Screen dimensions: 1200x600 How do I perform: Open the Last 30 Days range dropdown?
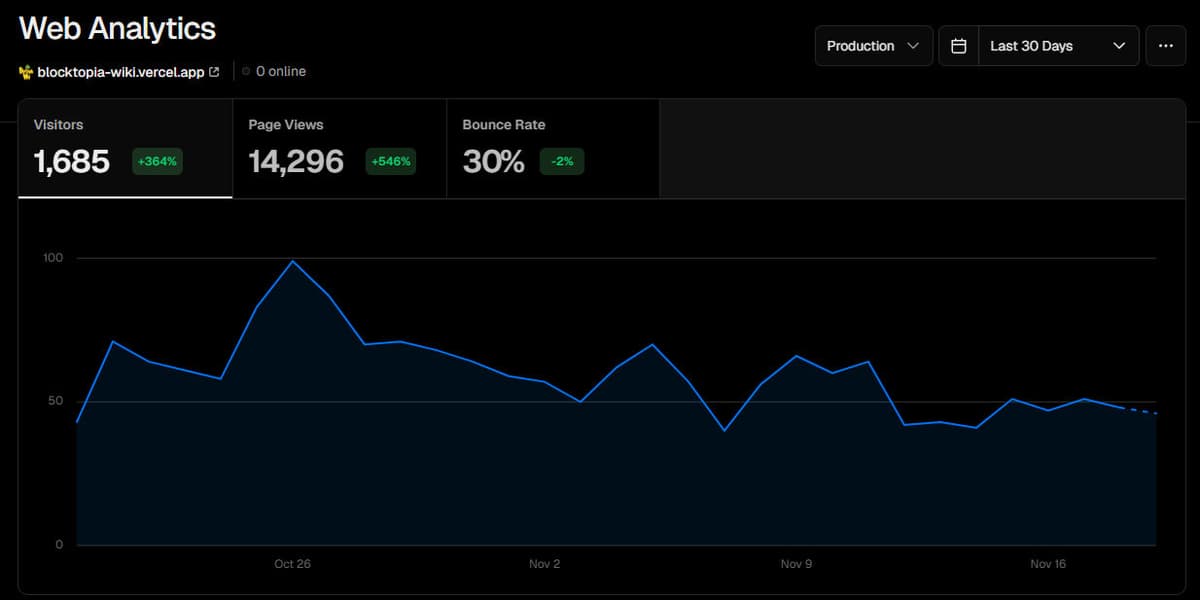(x=1059, y=46)
